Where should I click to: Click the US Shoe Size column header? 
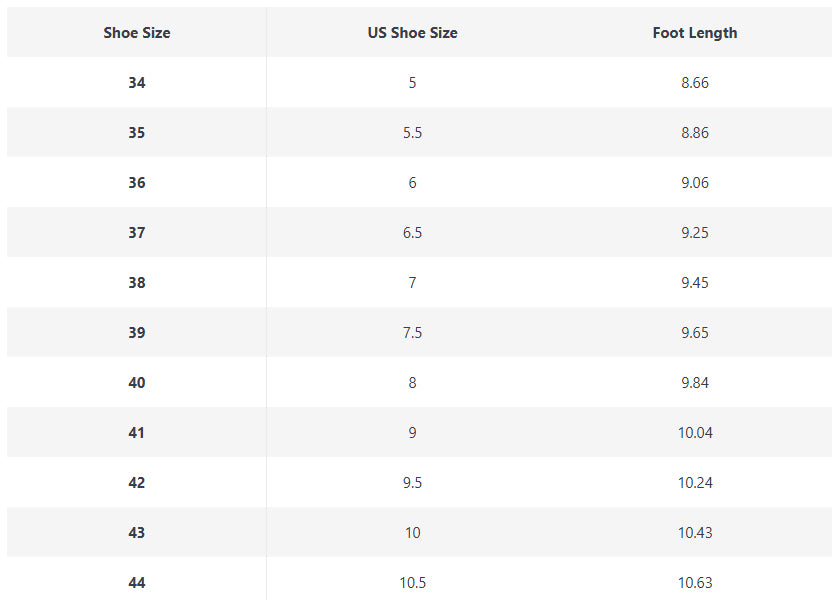[x=412, y=33]
